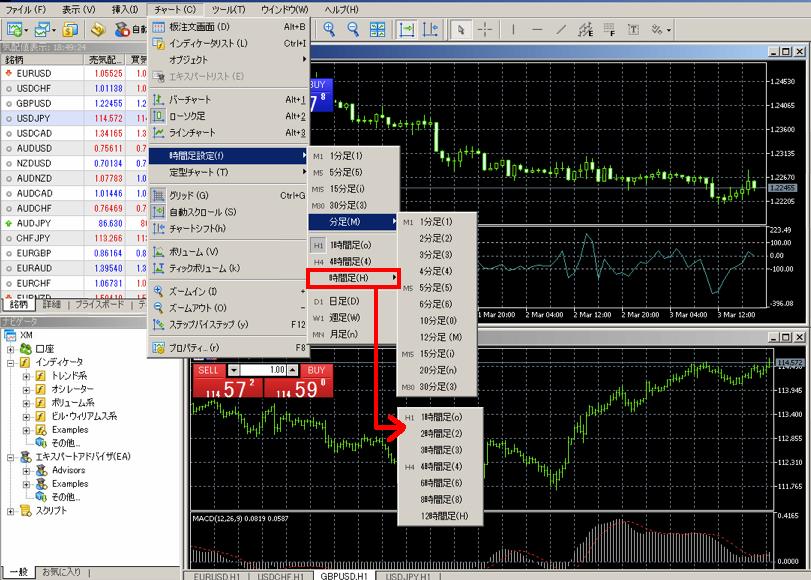Screen dimensions: 811x580
Task: Select the Trendline drawing tool
Action: coord(561,29)
